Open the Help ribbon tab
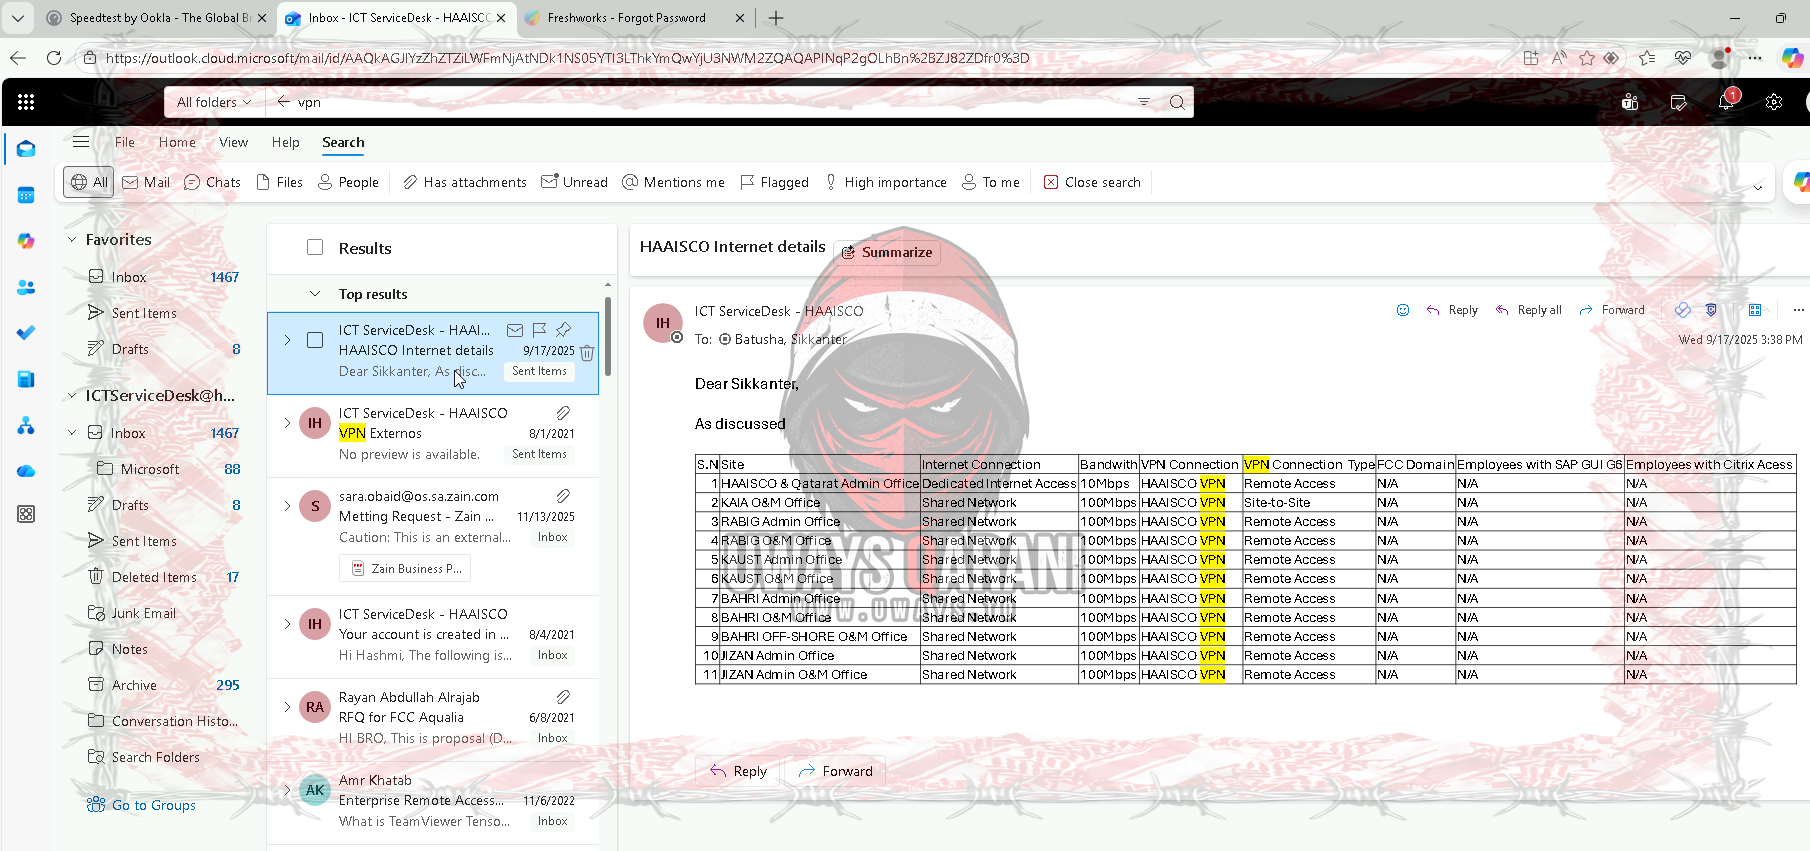The height and width of the screenshot is (851, 1810). click(285, 142)
